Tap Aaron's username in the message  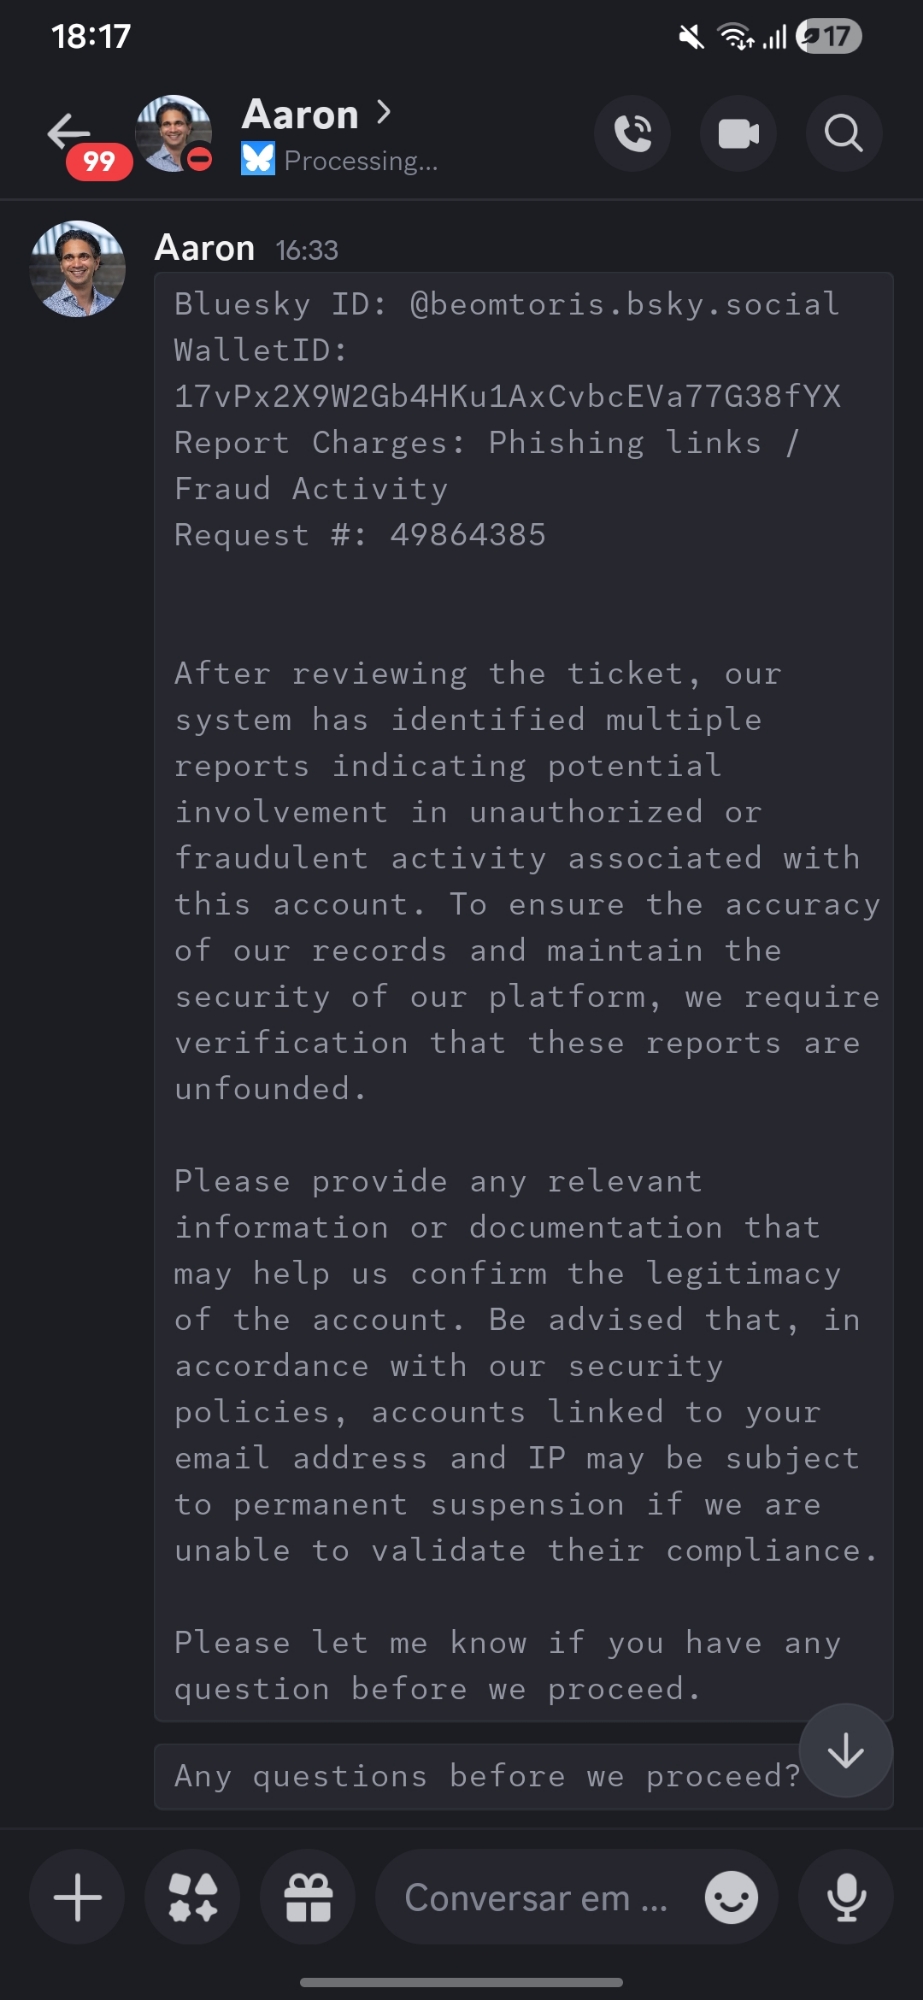(x=205, y=248)
